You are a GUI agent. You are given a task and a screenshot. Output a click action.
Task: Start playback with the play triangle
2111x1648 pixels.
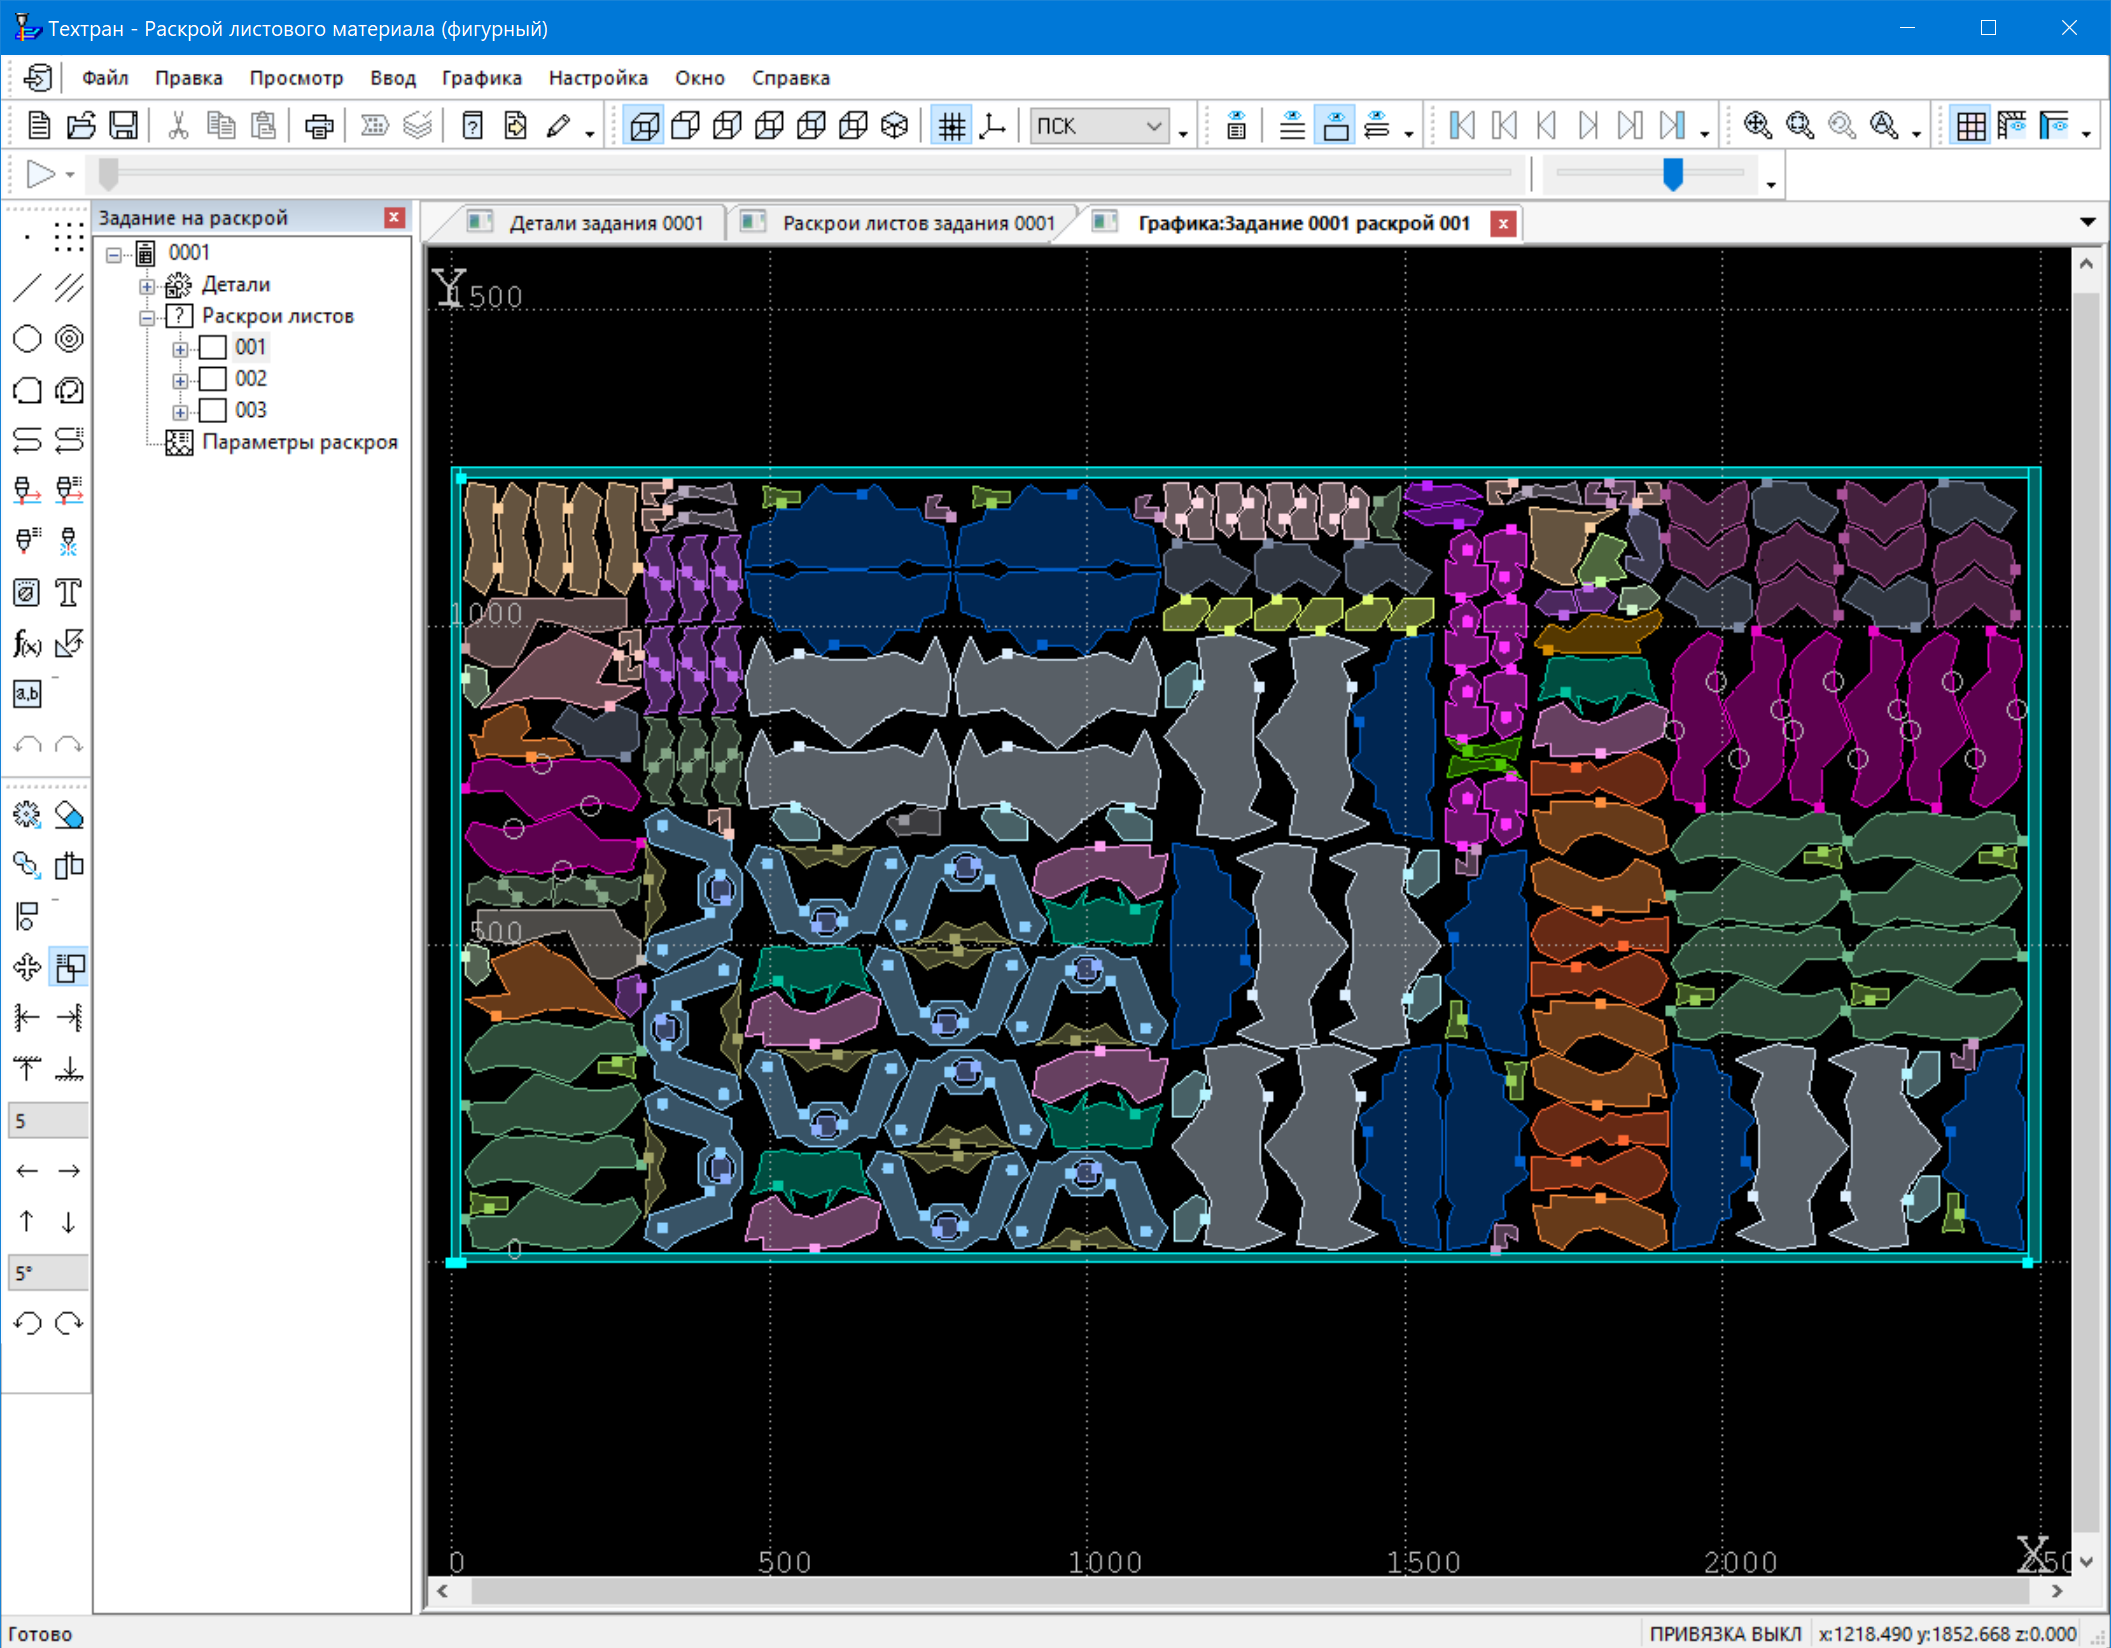coord(40,174)
